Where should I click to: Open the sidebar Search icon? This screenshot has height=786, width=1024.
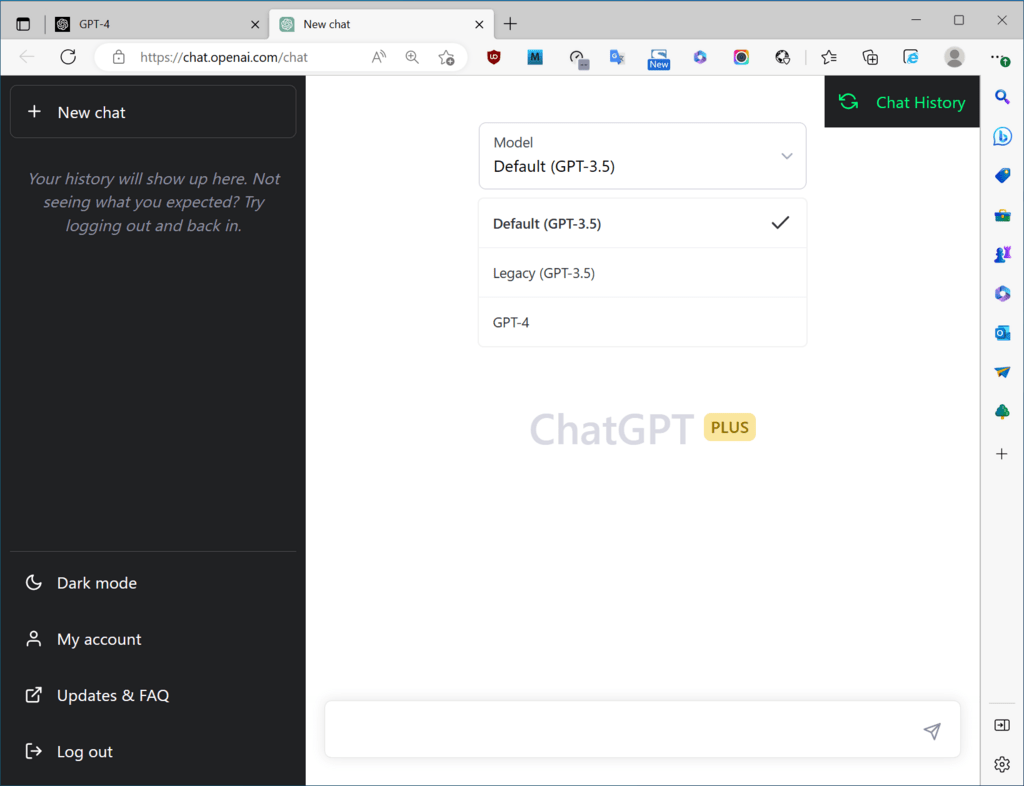tap(1002, 97)
